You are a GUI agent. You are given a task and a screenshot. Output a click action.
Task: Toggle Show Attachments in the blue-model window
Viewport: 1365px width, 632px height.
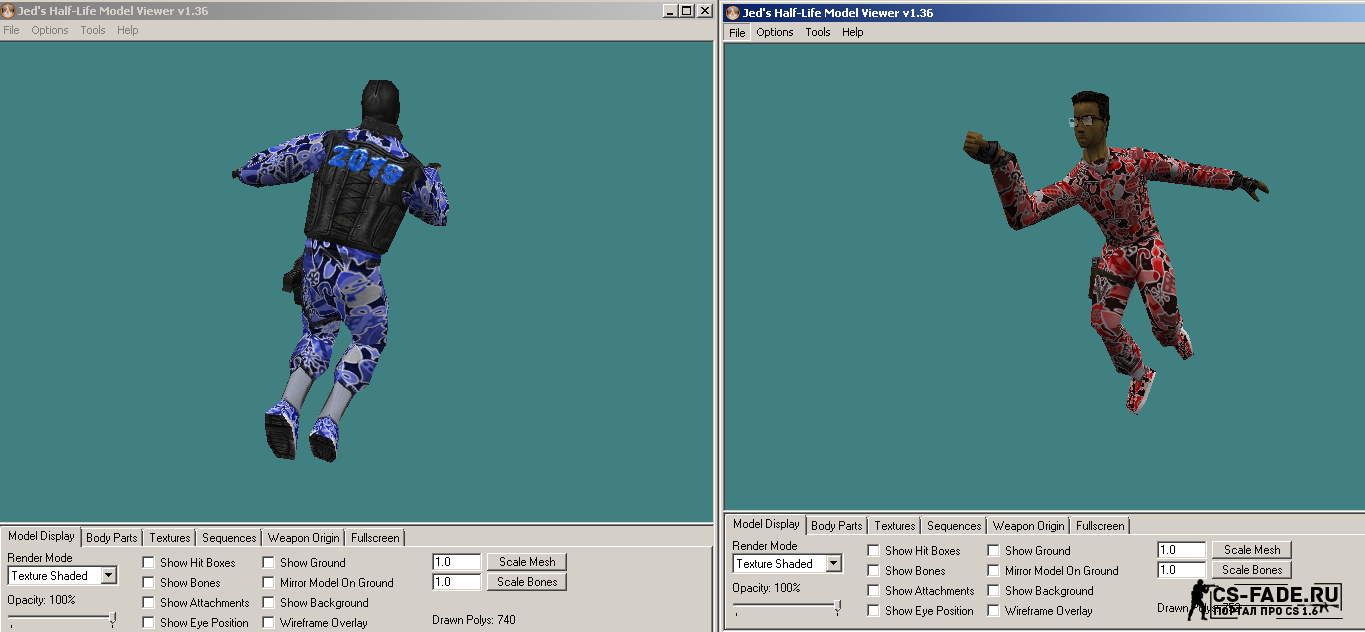[x=149, y=603]
